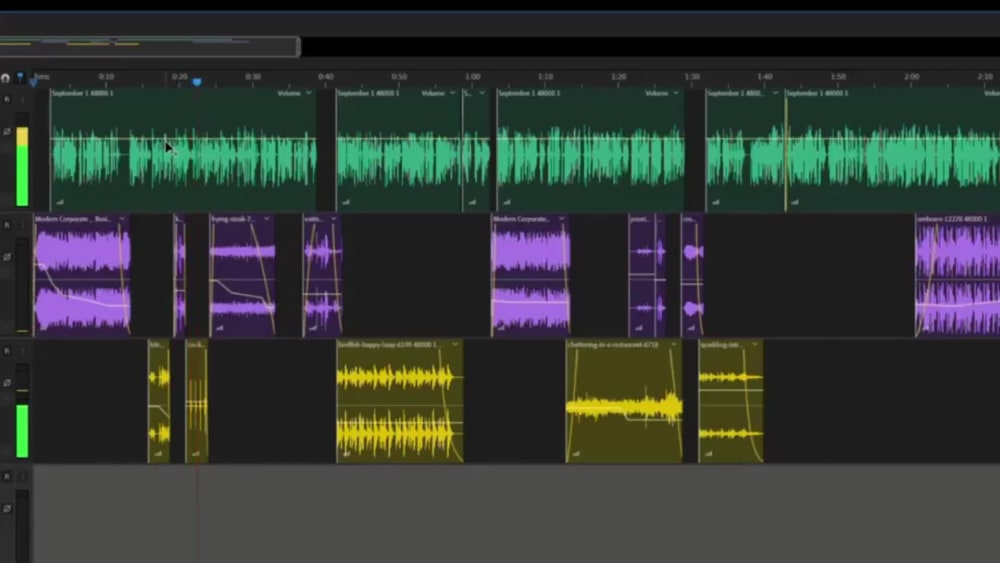Select the narrow purple clip near 1:28

tap(692, 275)
